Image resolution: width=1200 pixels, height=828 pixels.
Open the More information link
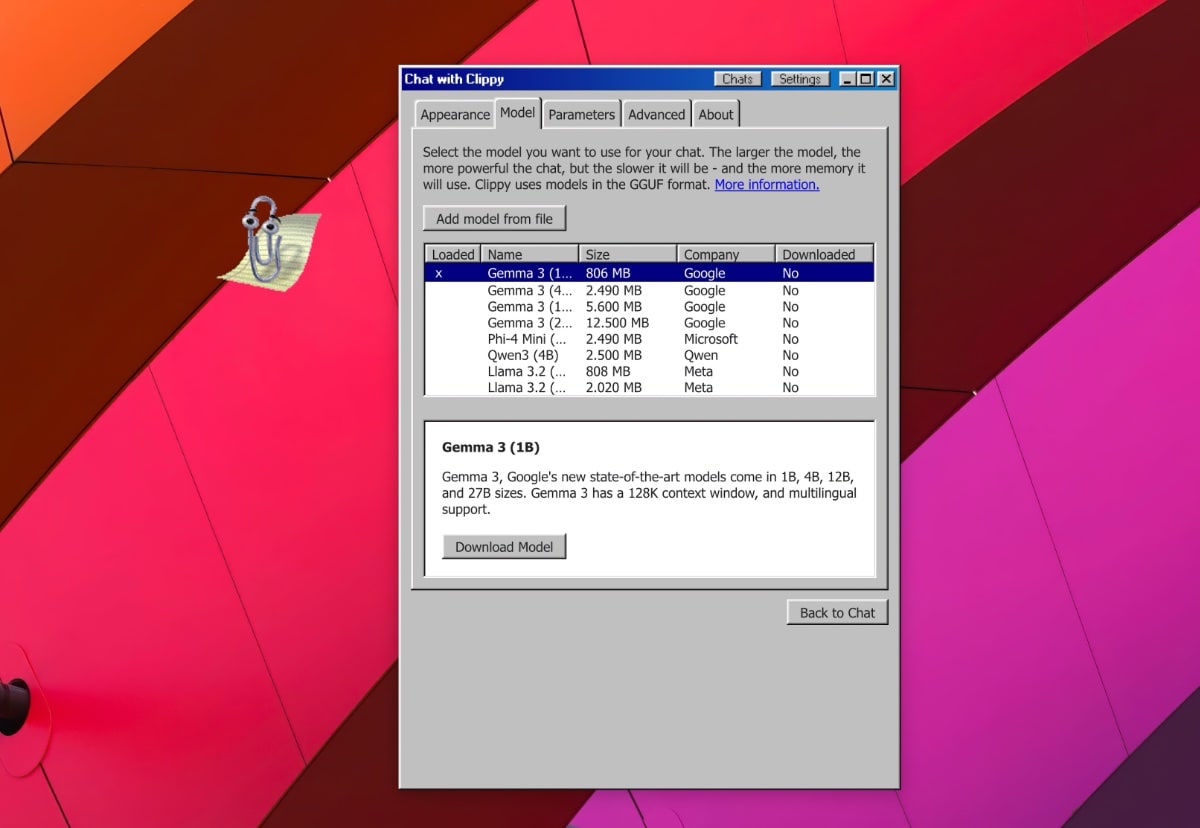click(x=766, y=185)
